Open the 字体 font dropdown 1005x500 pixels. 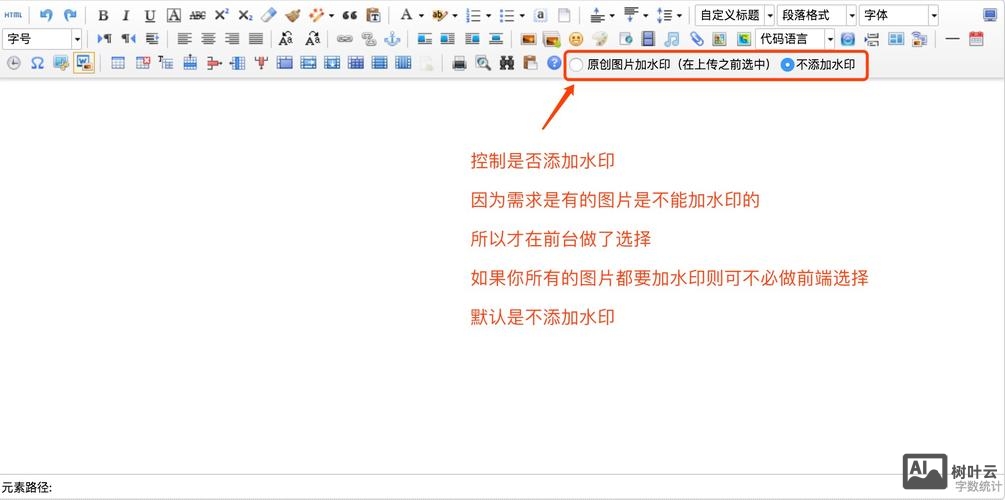pos(899,15)
